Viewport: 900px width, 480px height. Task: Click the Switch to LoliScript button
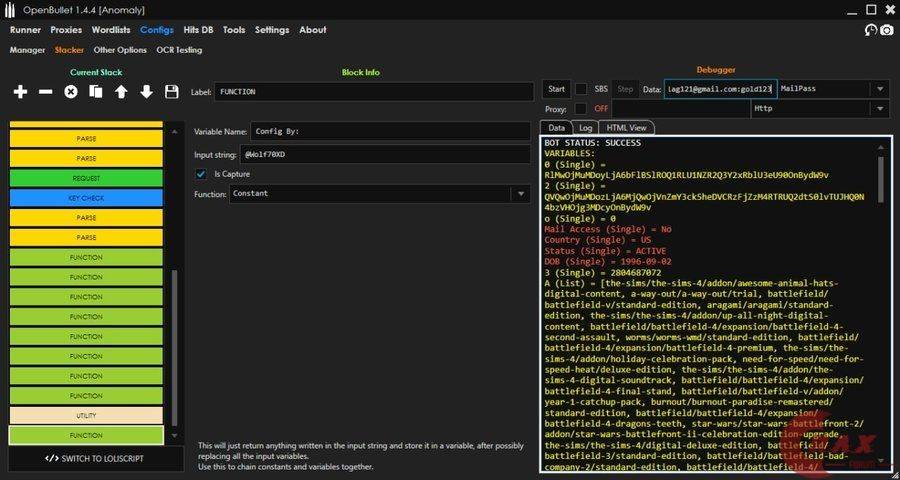pyautogui.click(x=95, y=458)
